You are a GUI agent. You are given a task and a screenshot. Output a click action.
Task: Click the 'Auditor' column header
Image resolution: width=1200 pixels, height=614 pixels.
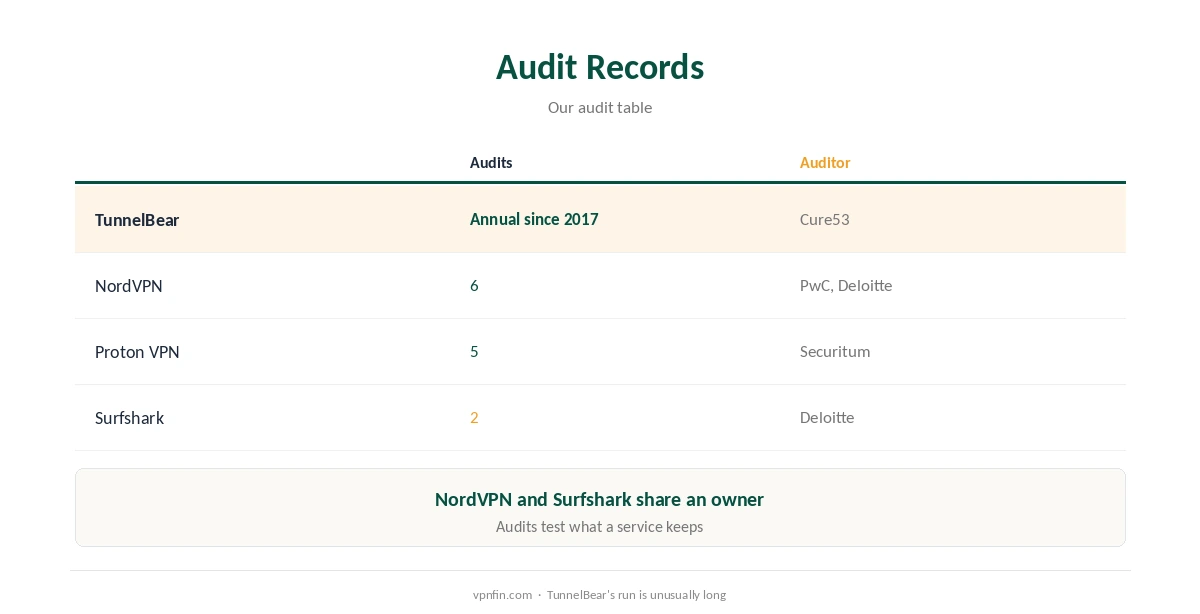(x=825, y=162)
